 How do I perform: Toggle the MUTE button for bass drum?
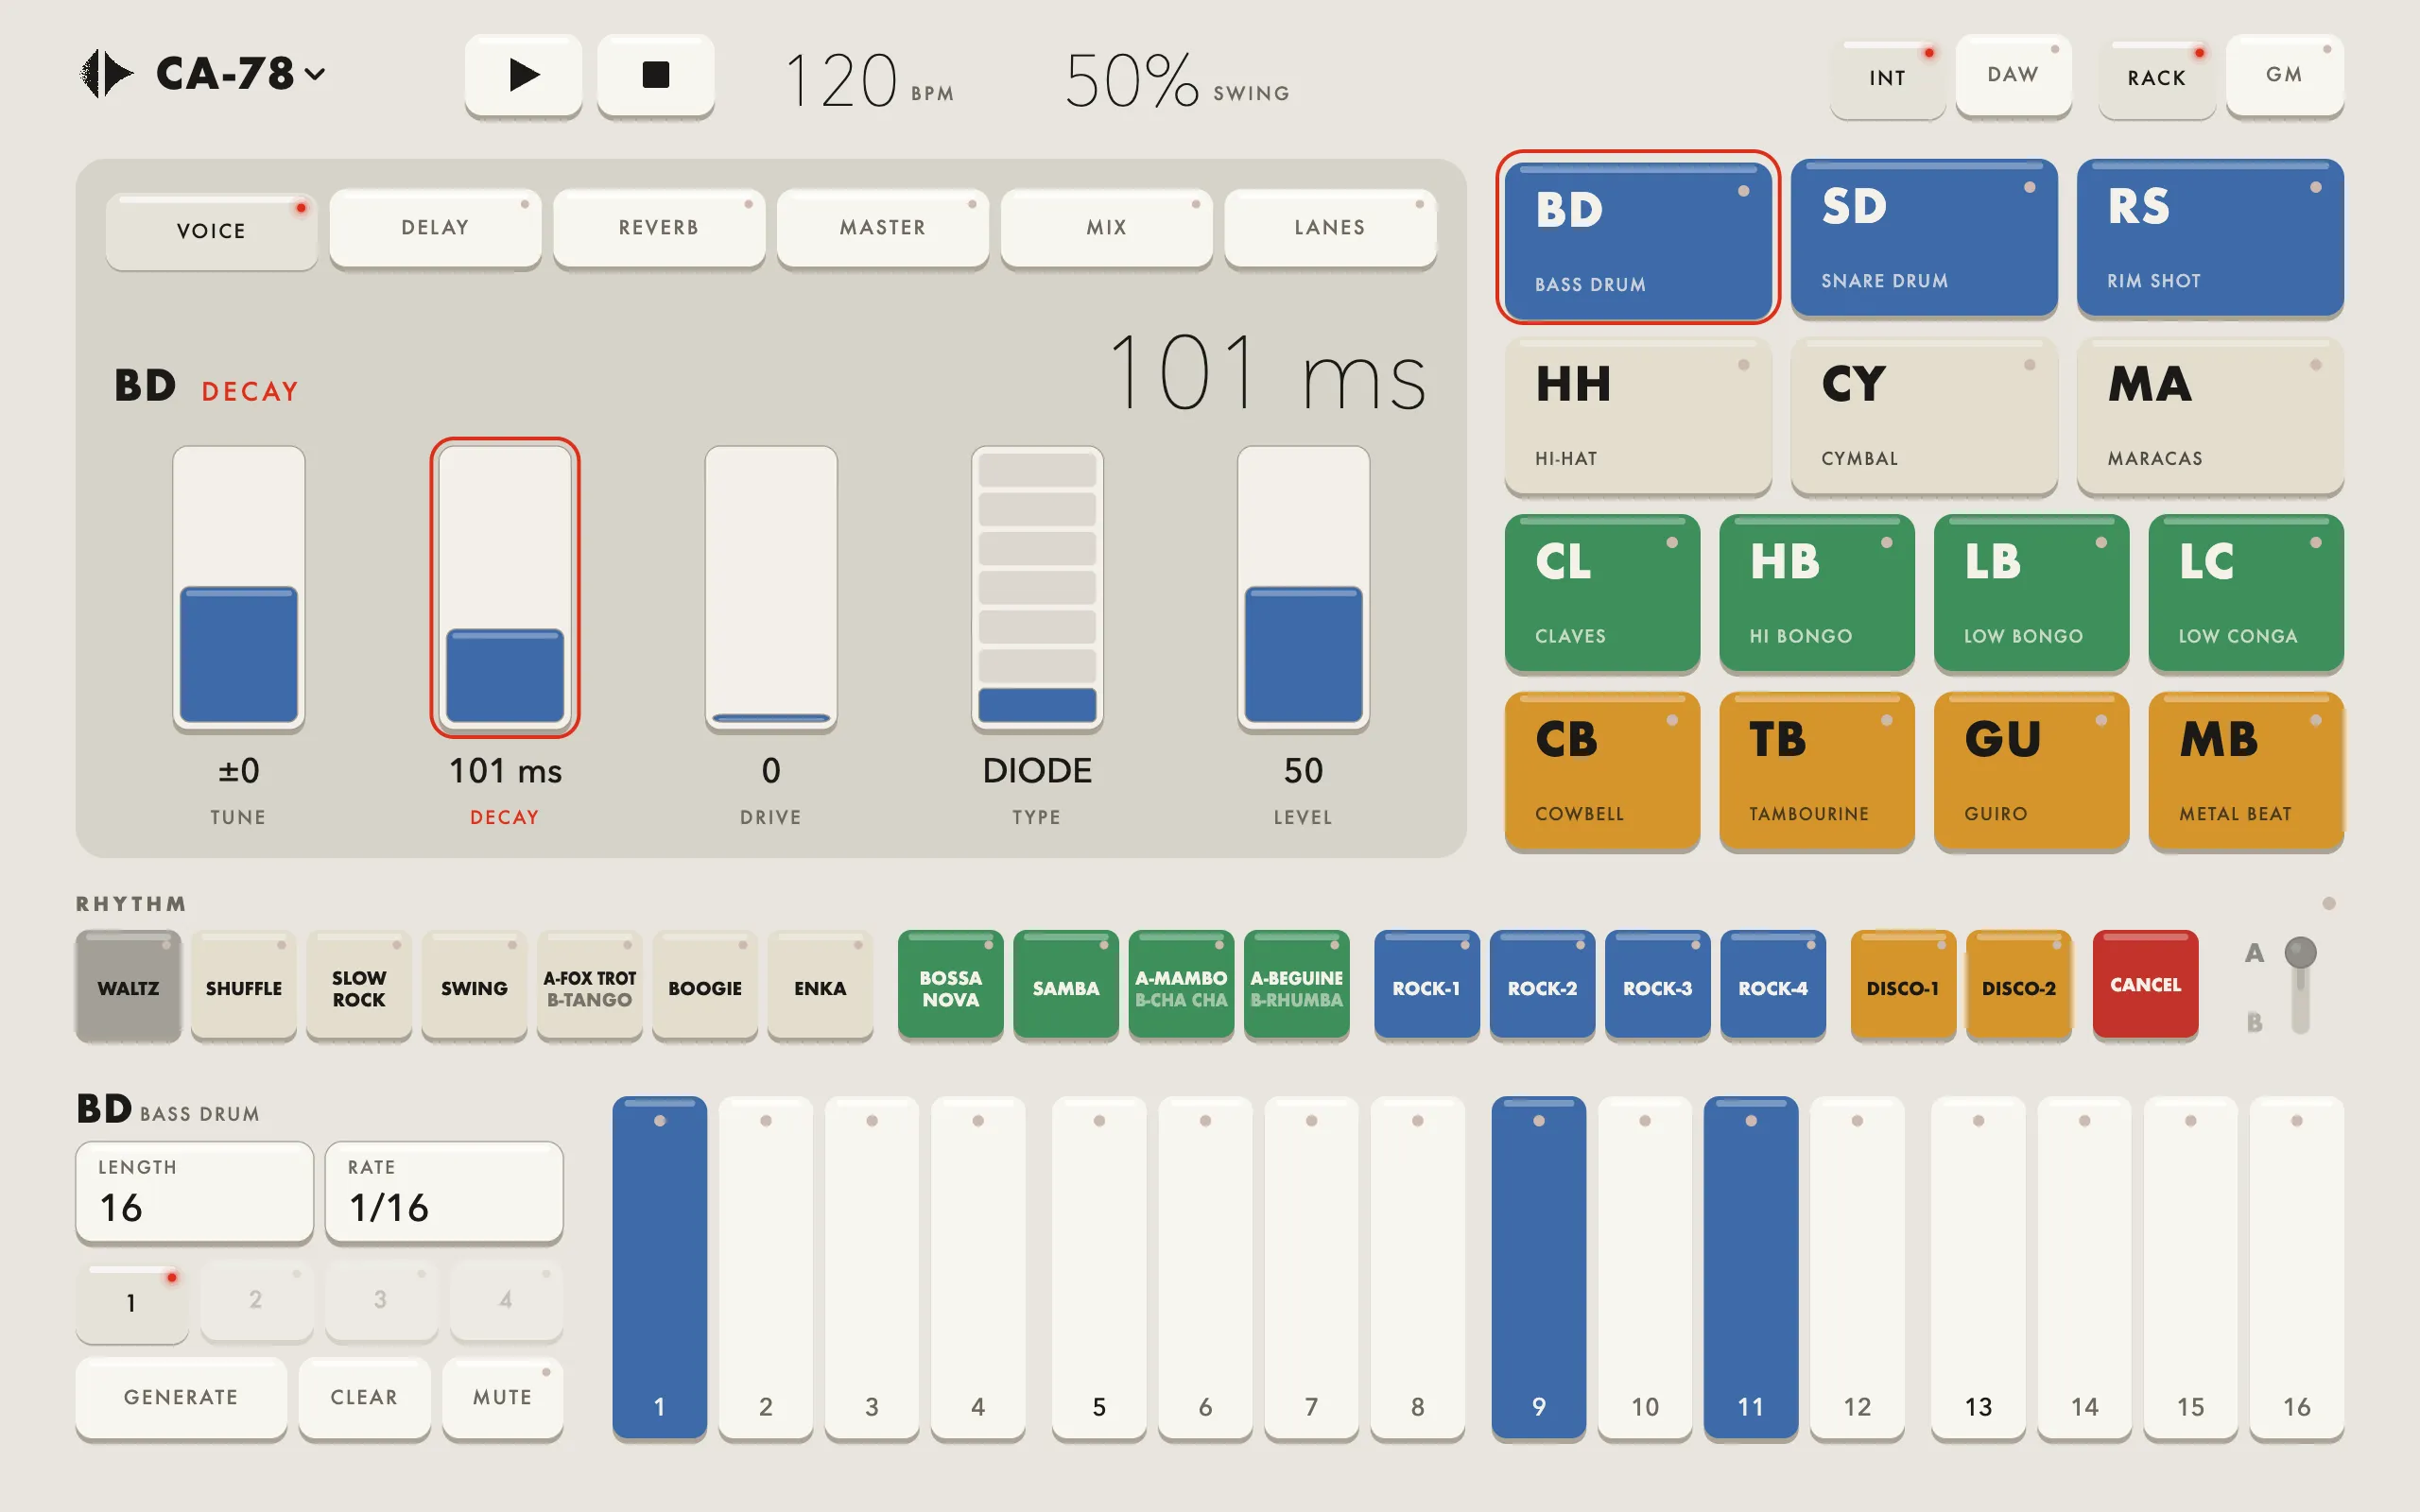502,1397
